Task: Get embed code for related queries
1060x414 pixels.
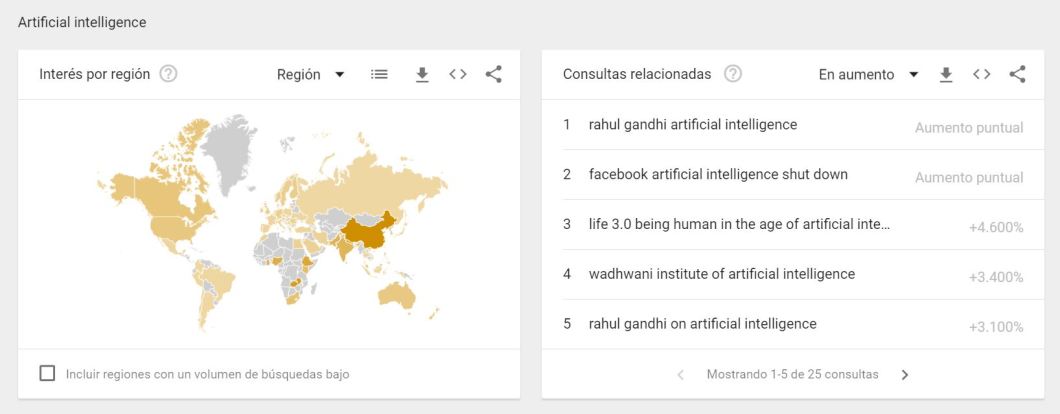Action: pyautogui.click(x=982, y=74)
